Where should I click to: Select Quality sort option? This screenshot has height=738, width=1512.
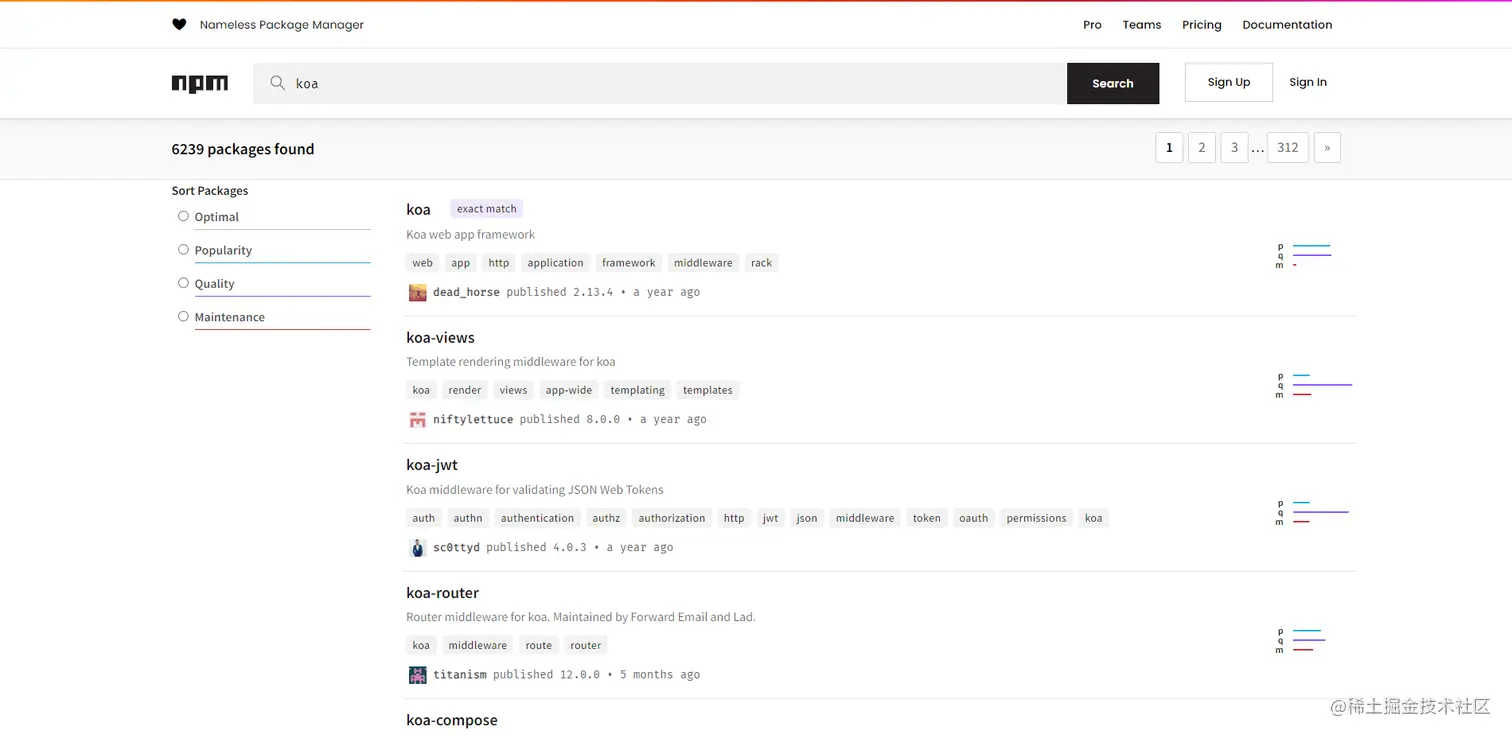183,283
